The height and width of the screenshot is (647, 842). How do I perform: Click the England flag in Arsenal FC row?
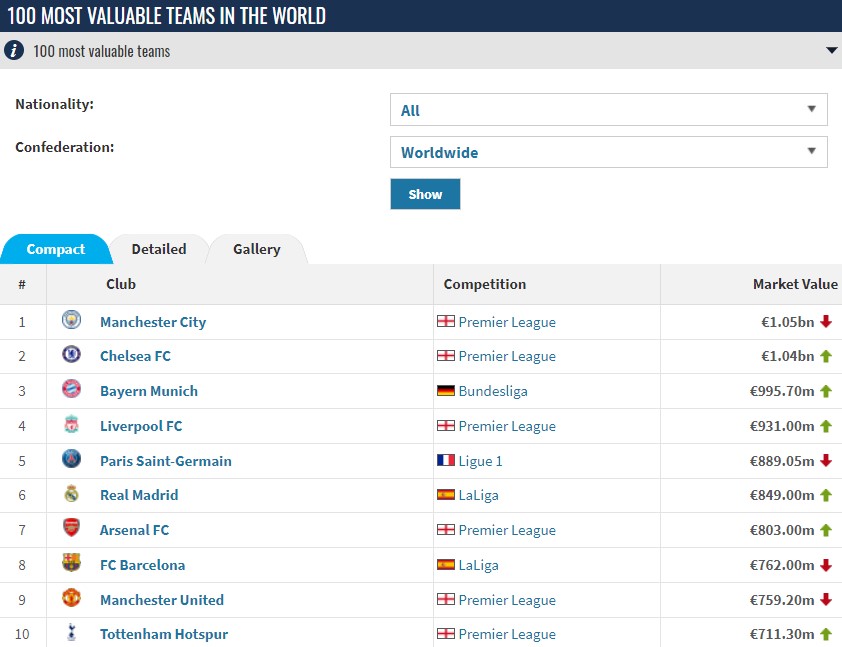pyautogui.click(x=446, y=529)
